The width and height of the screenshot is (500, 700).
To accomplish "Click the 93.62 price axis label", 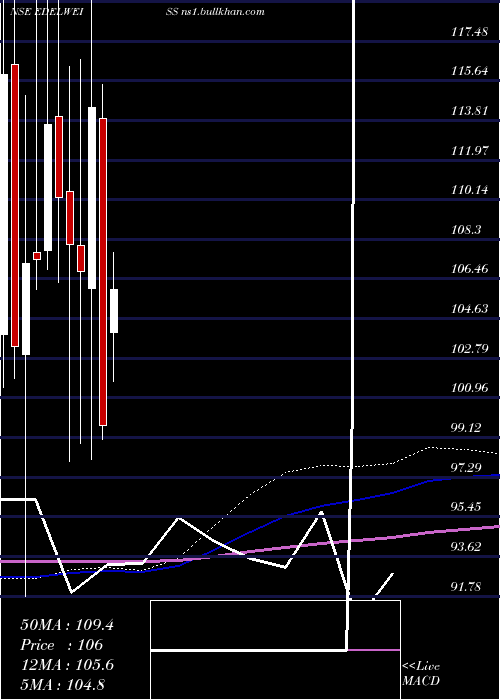I will (x=467, y=546).
